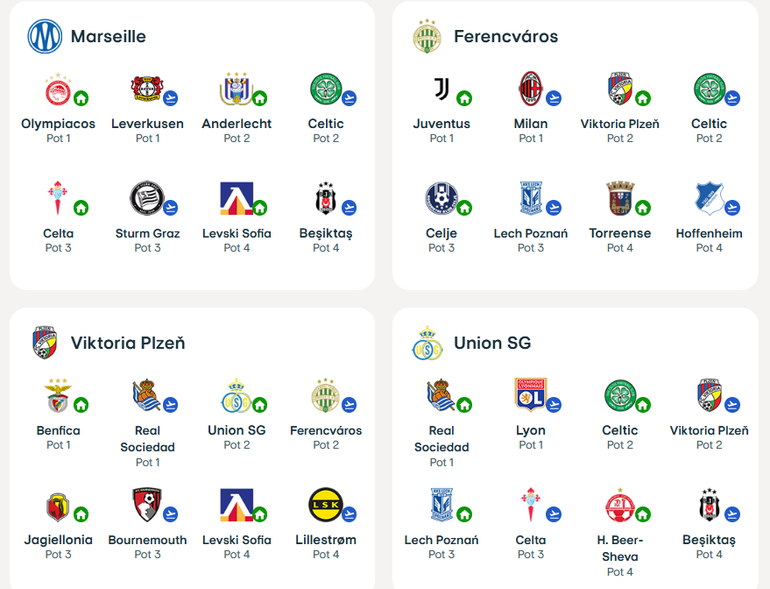The width and height of the screenshot is (770, 589).
Task: Select the Torreense team name label
Action: [620, 233]
